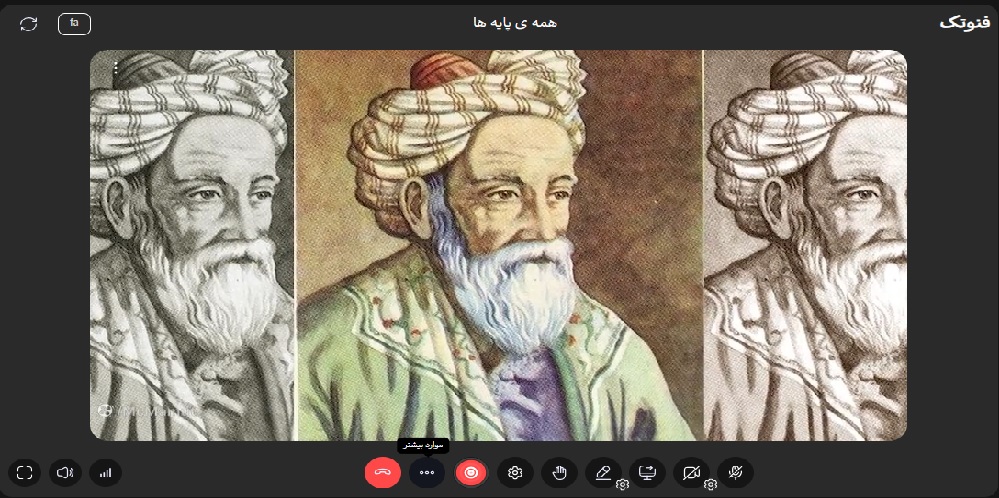
Task: Open the whiteboard pen tool
Action: [x=603, y=473]
